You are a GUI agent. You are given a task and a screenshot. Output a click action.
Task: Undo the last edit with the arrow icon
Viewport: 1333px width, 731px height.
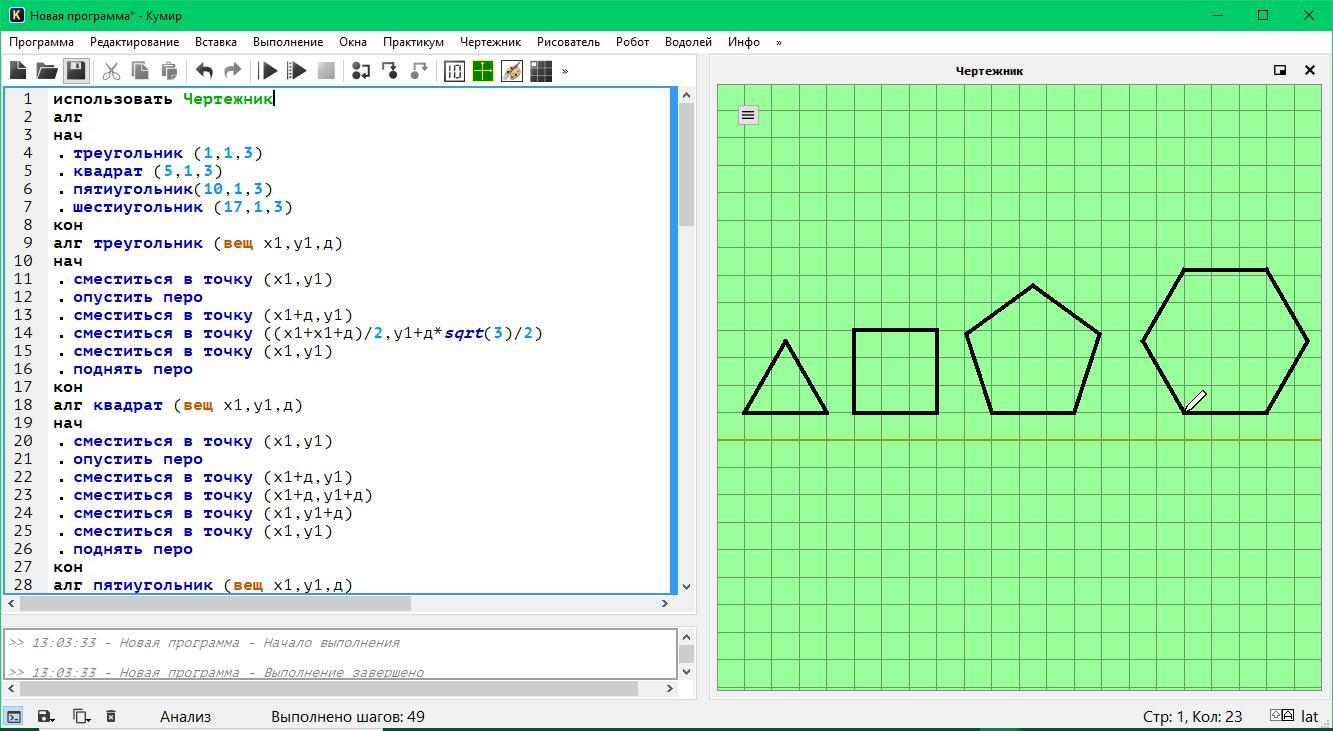tap(204, 71)
